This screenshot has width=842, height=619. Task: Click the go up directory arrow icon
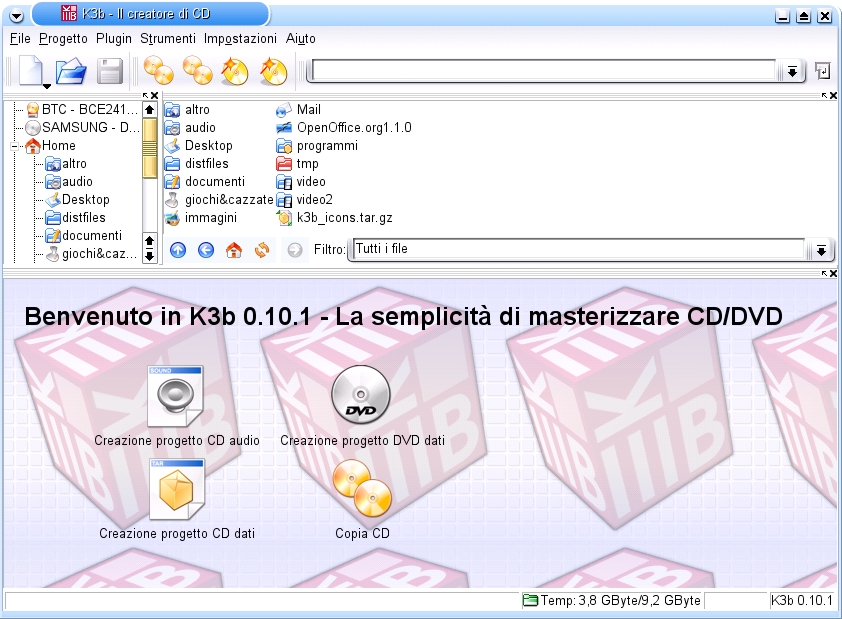click(x=178, y=250)
